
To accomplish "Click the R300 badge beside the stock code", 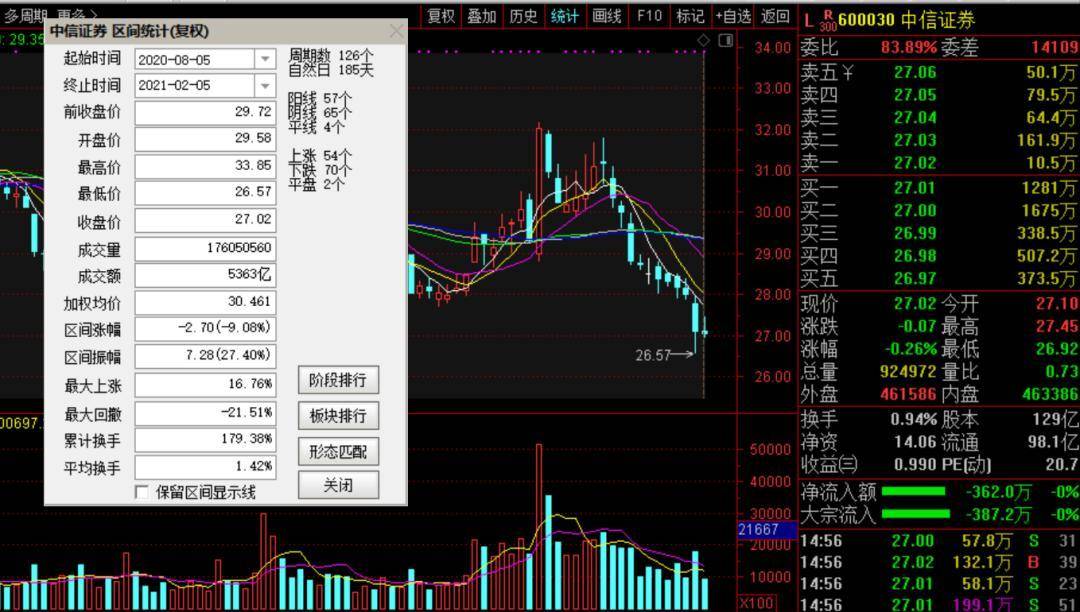I will click(x=828, y=20).
